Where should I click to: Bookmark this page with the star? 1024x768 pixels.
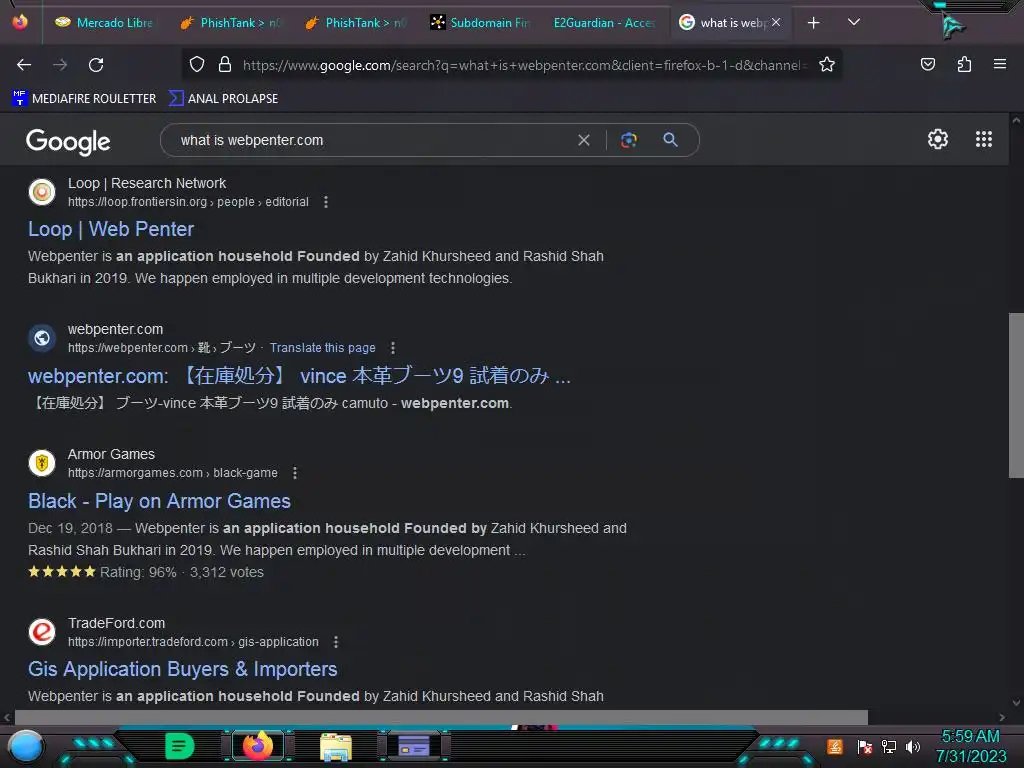(x=827, y=64)
